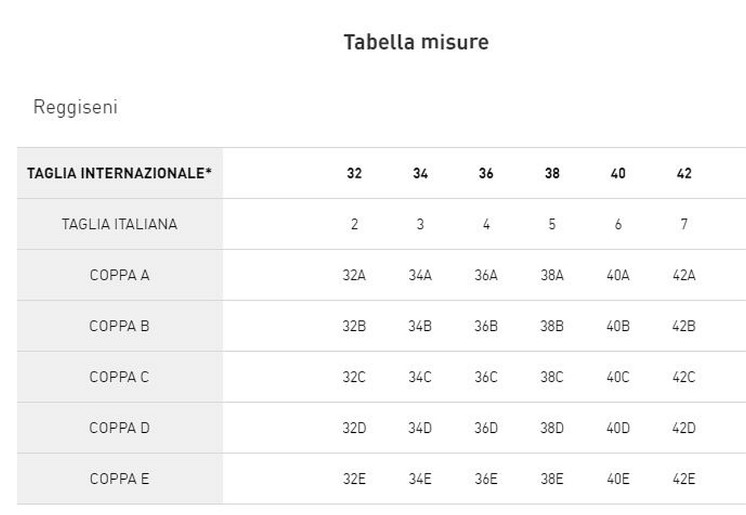Select the COPPA D row label
This screenshot has height=515, width=746.
[x=119, y=428]
